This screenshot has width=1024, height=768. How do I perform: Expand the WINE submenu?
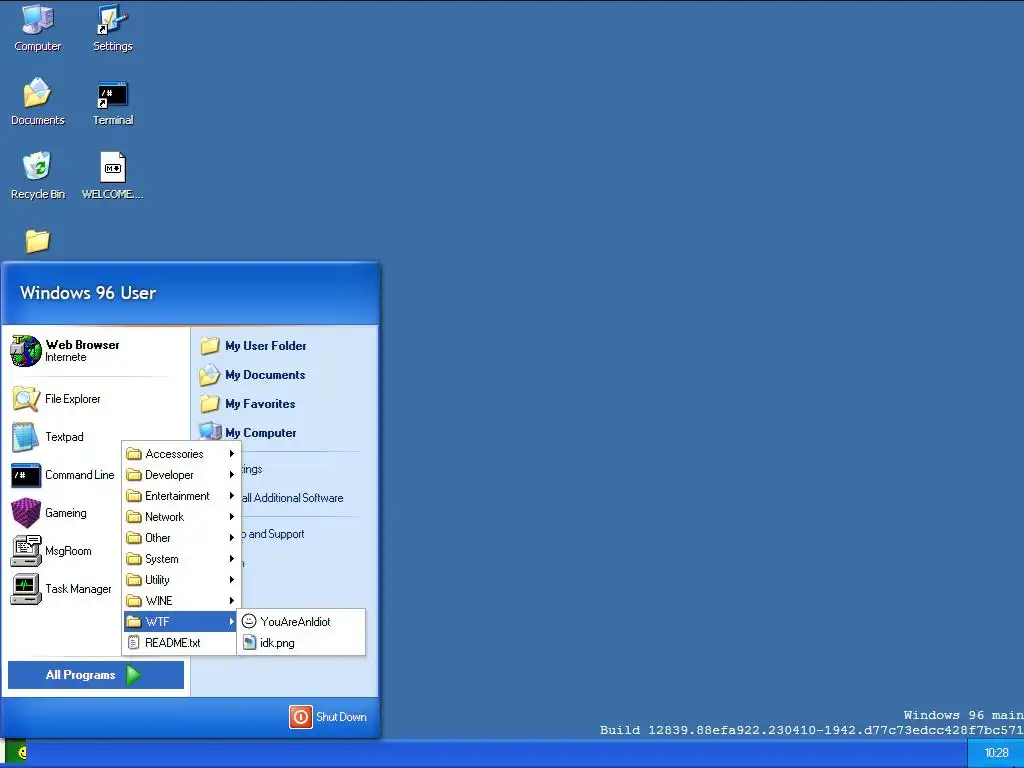click(x=181, y=601)
